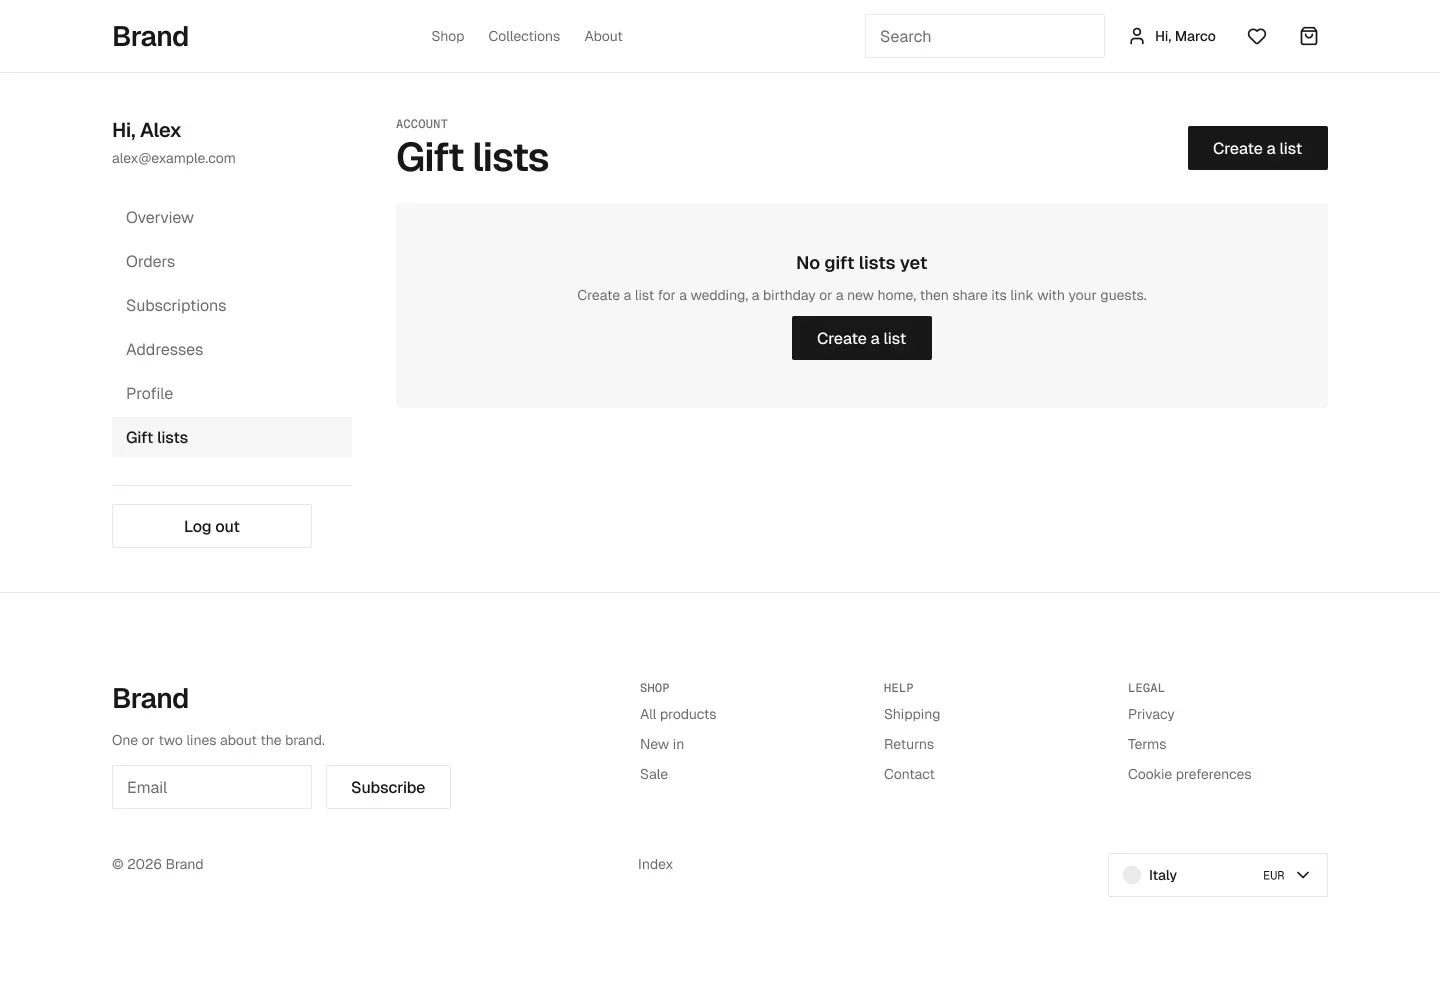Select Overview in account sidebar
This screenshot has width=1440, height=985.
(232, 217)
